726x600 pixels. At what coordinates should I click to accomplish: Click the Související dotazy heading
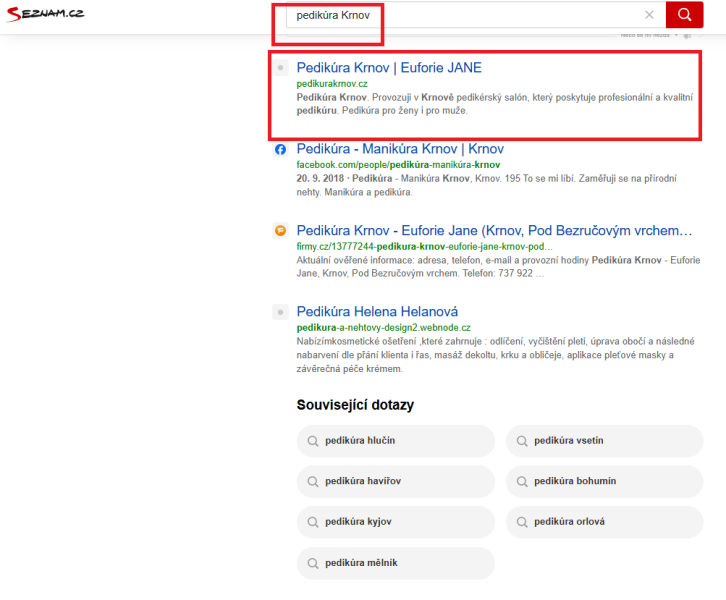(x=355, y=405)
